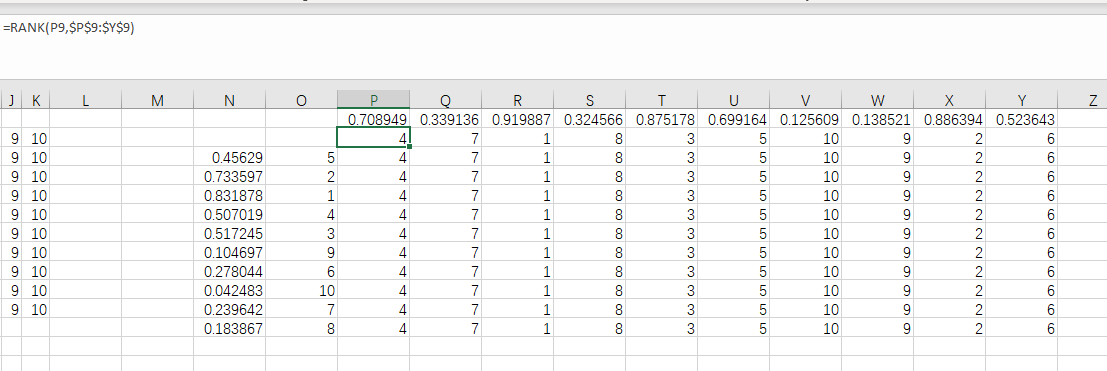This screenshot has height=371, width=1107.
Task: Select the cell with value 0.183867
Action: (229, 328)
